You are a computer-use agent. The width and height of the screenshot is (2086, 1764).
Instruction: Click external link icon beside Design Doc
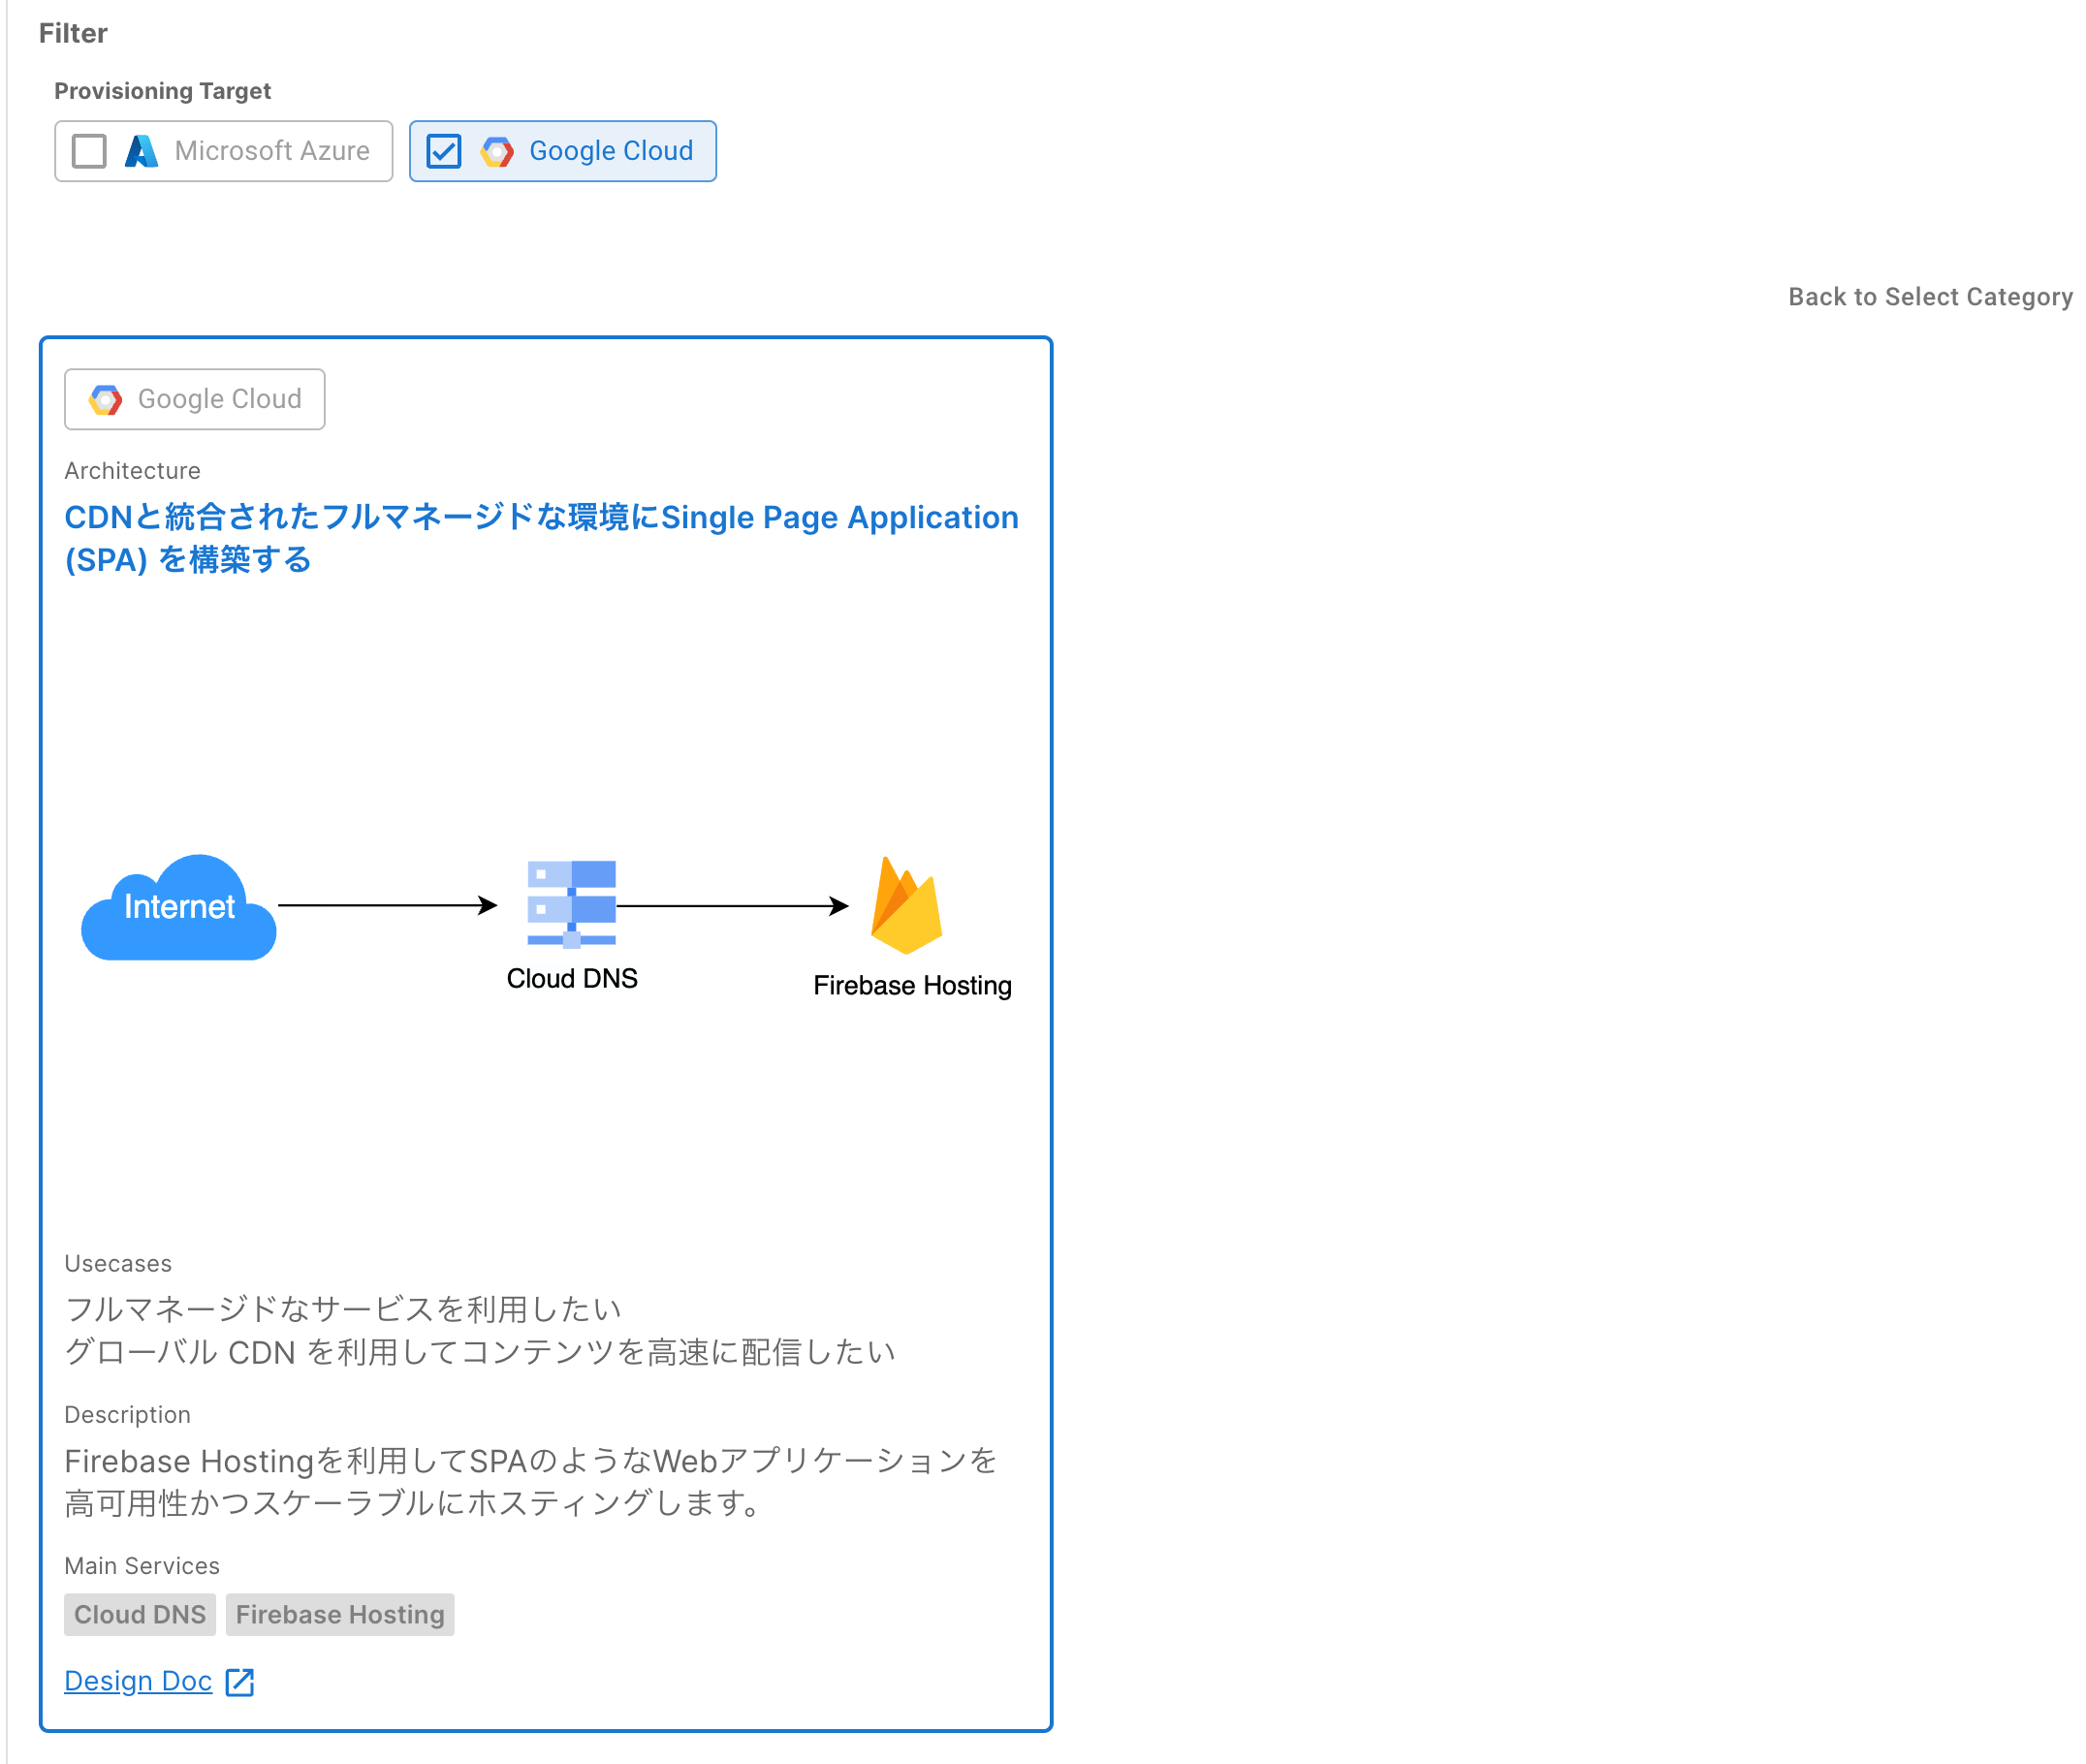point(240,1682)
